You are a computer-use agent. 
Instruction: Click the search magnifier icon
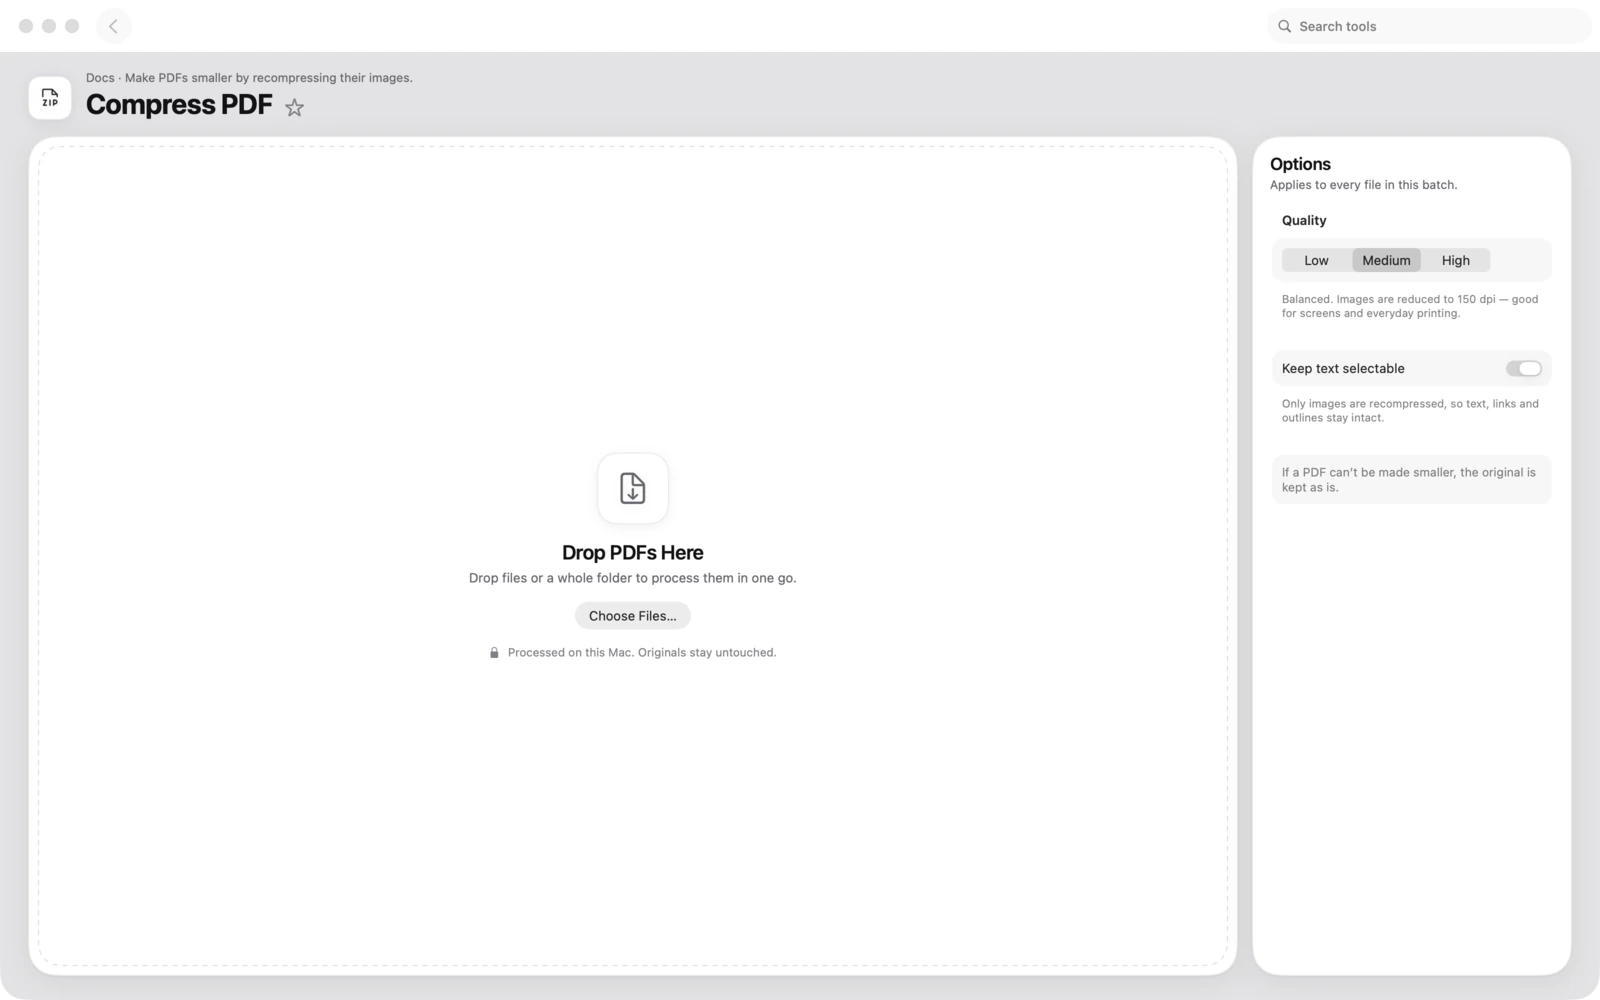tap(1284, 26)
